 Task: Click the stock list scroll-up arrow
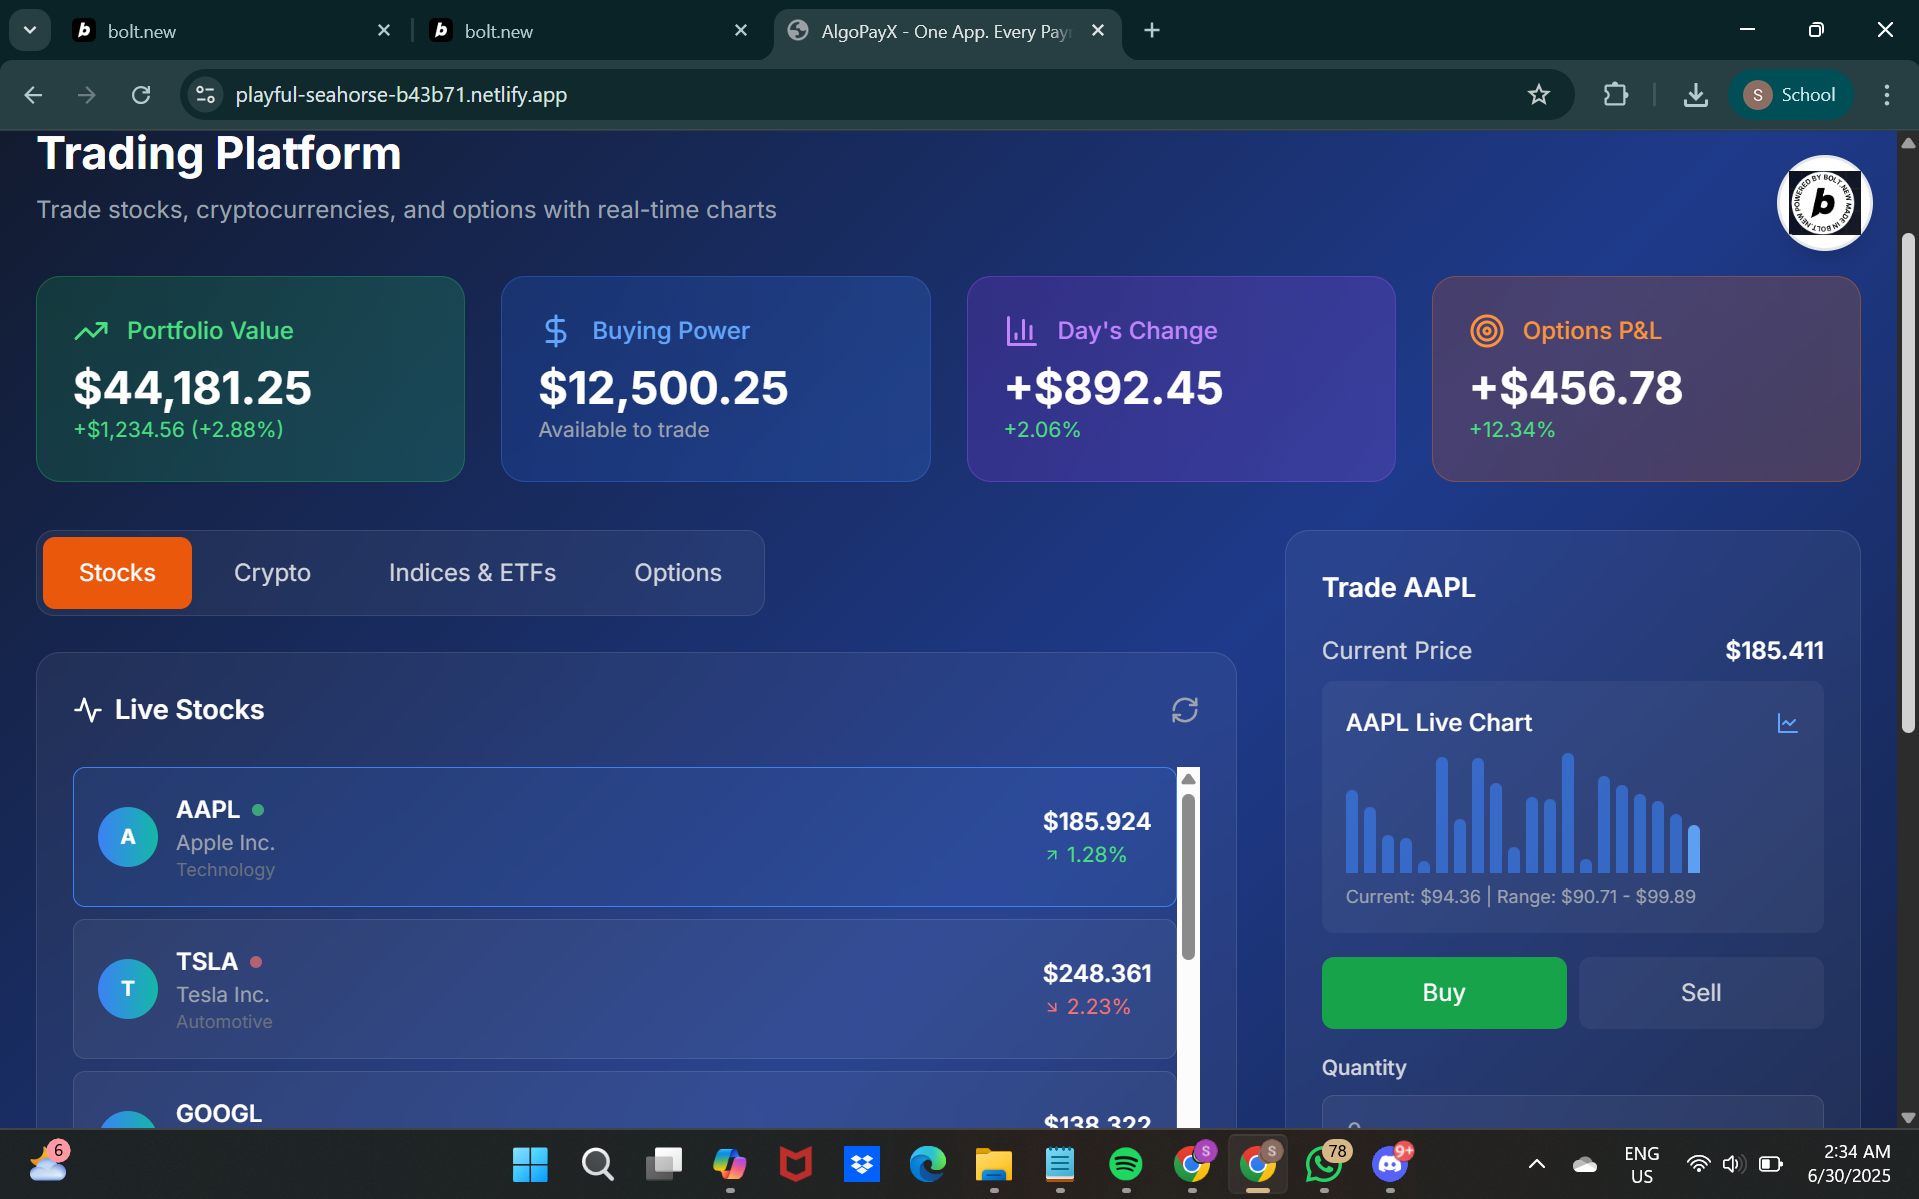[1188, 779]
